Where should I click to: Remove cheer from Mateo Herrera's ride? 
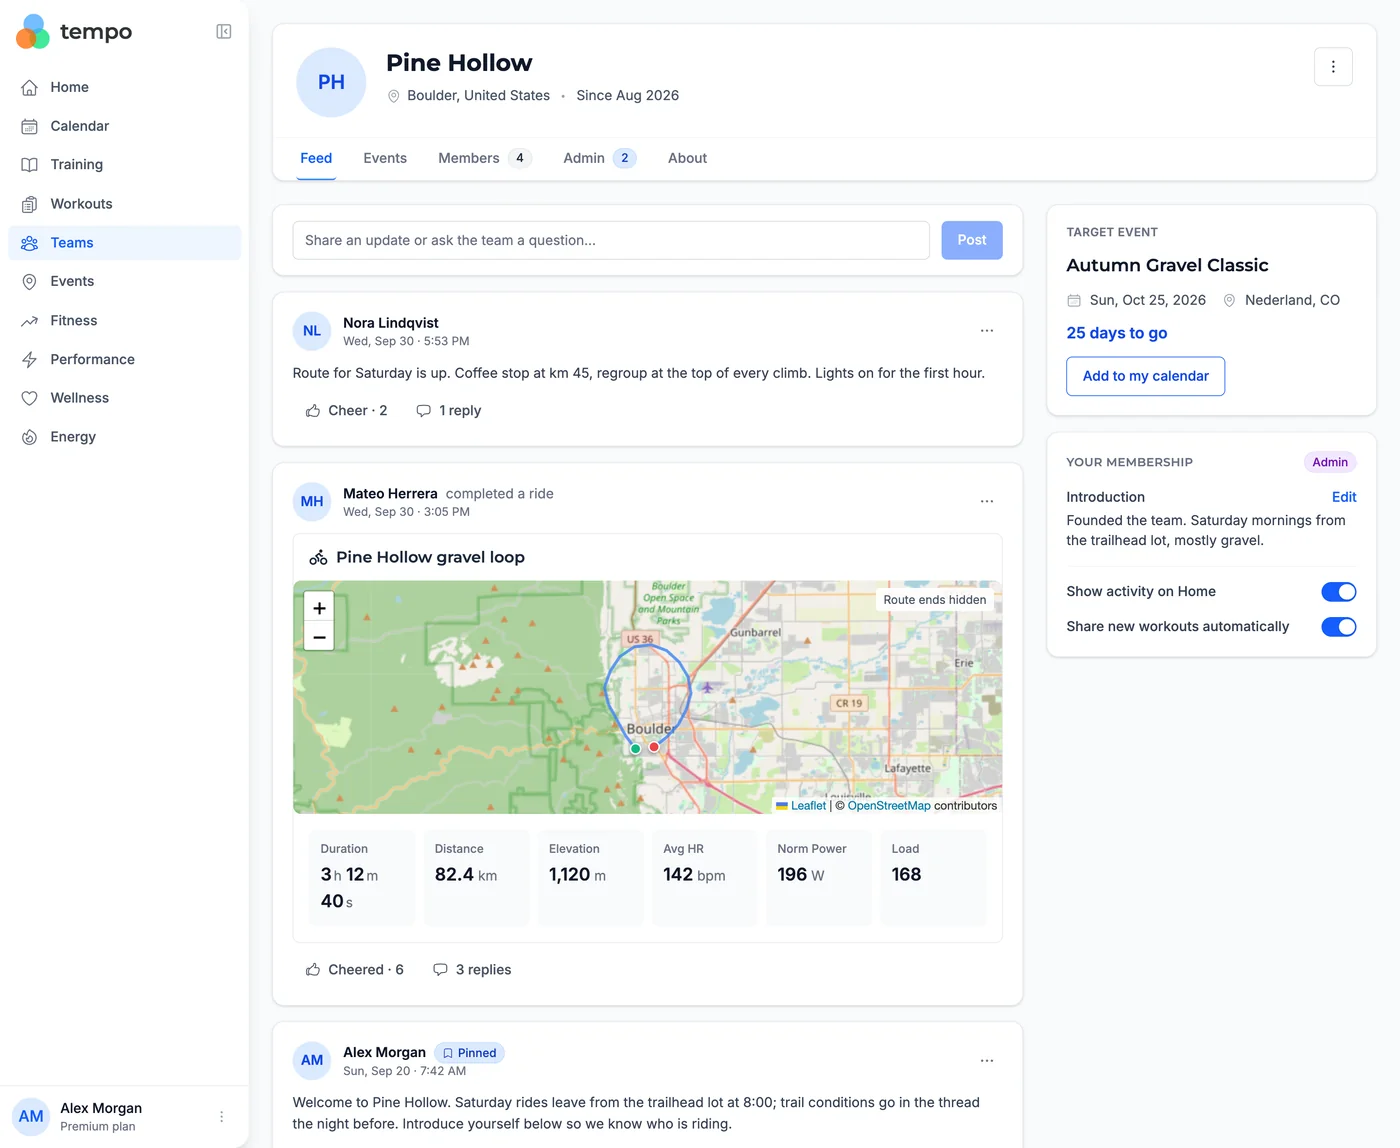354,970
